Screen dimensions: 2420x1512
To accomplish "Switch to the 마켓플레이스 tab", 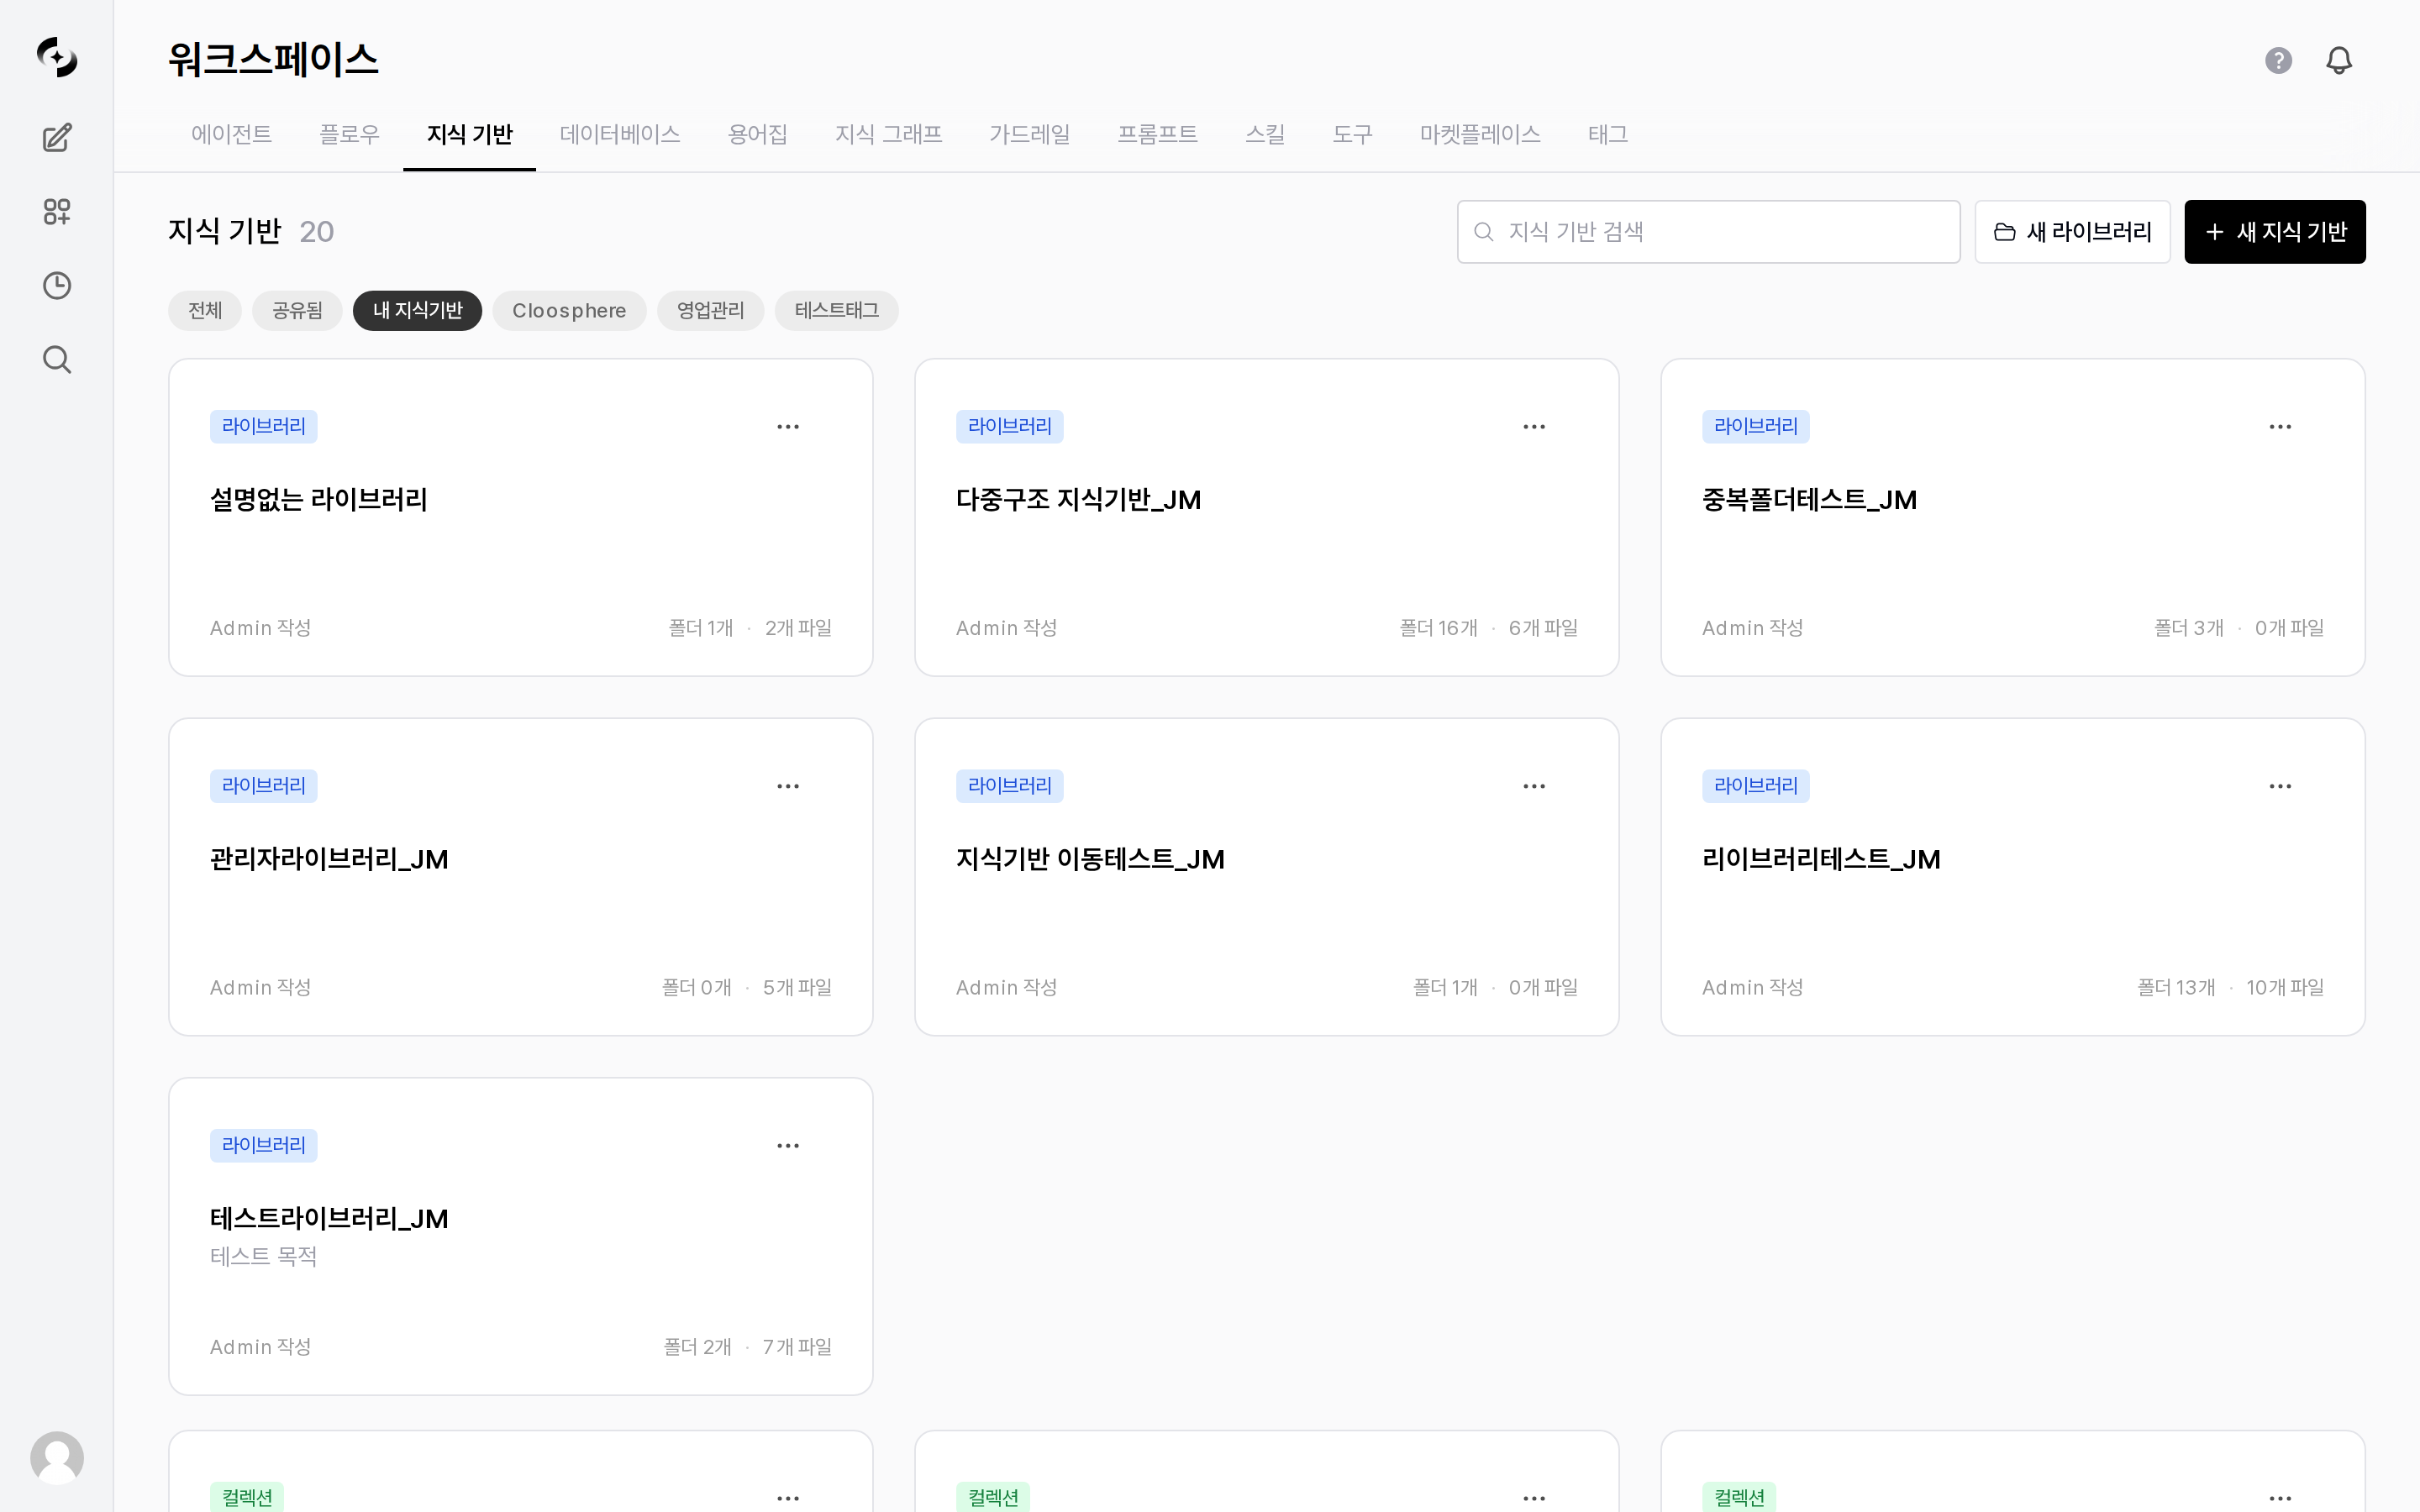I will pyautogui.click(x=1480, y=135).
